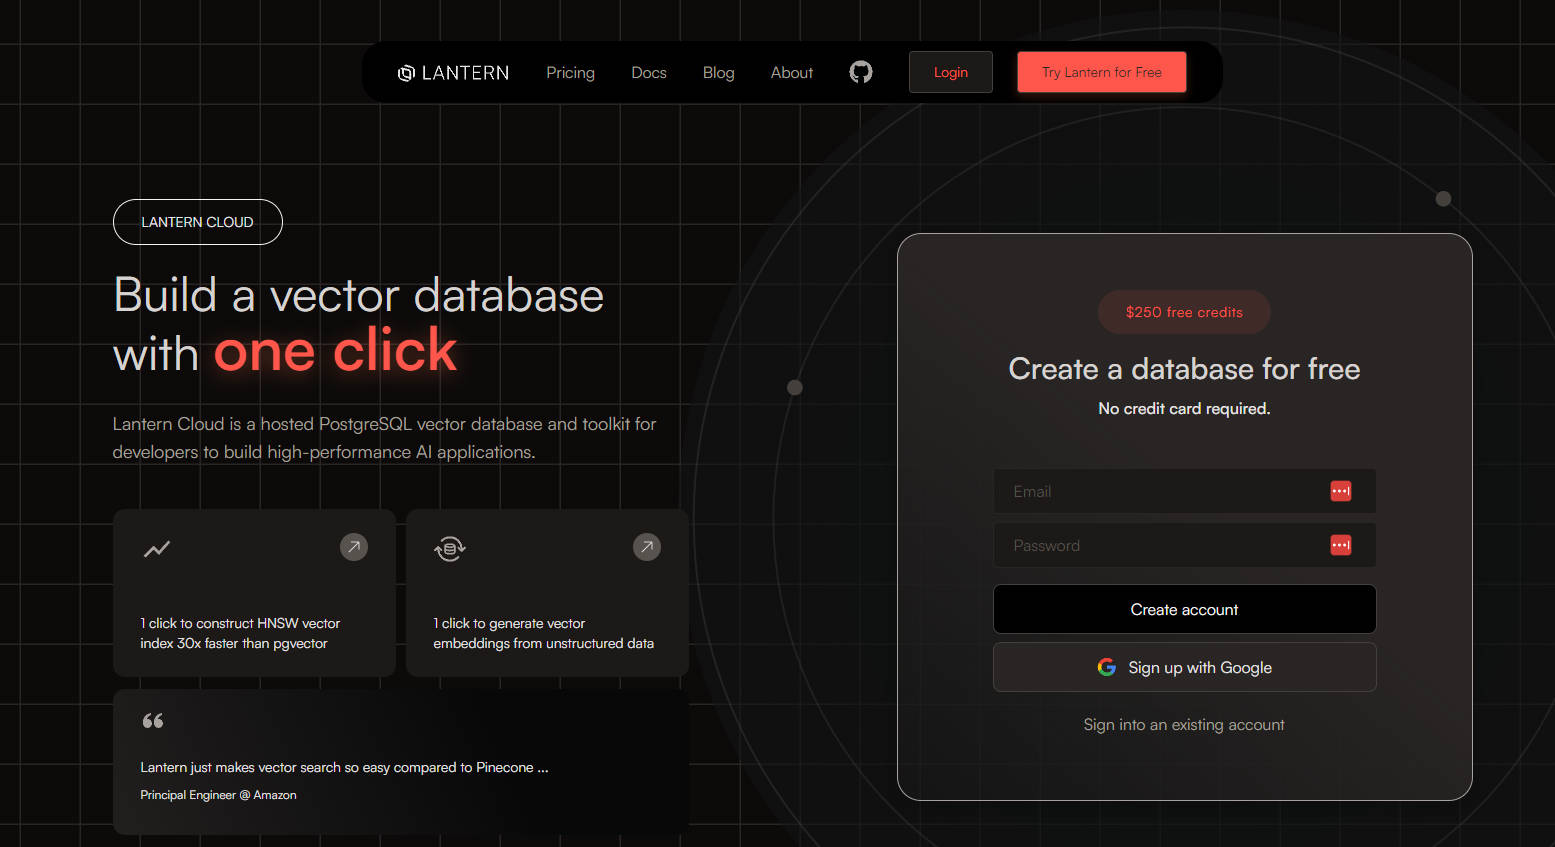Screen dimensions: 1555x847
Task: Click password manager icon in Password field
Action: pyautogui.click(x=1340, y=545)
